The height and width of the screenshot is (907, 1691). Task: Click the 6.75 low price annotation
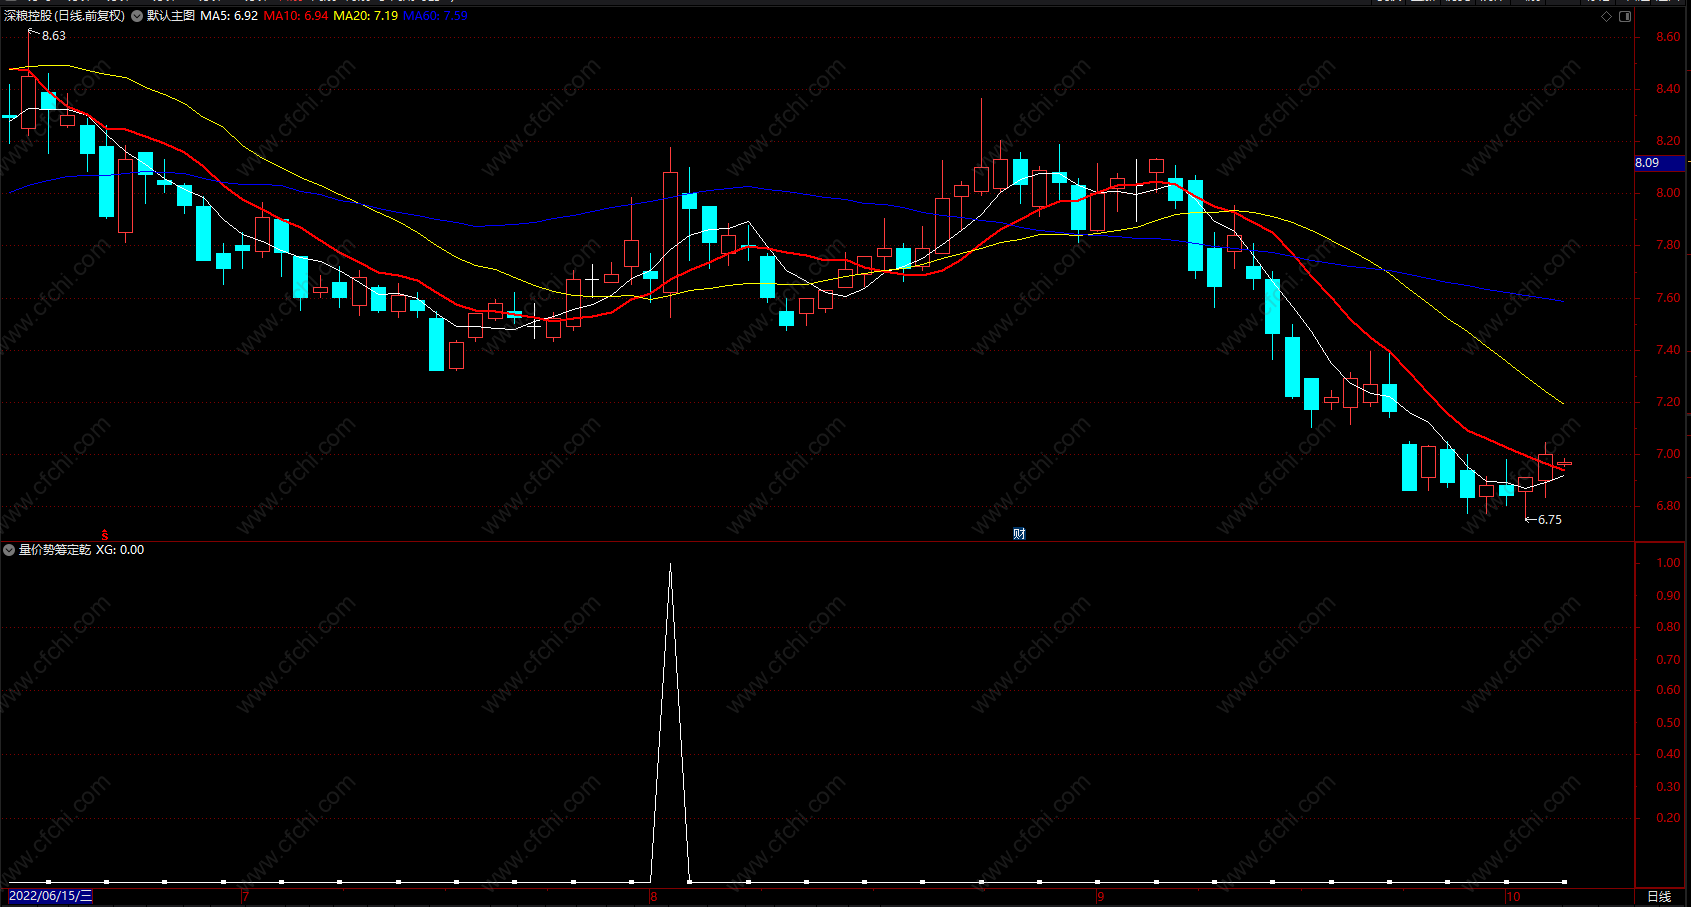click(x=1549, y=520)
